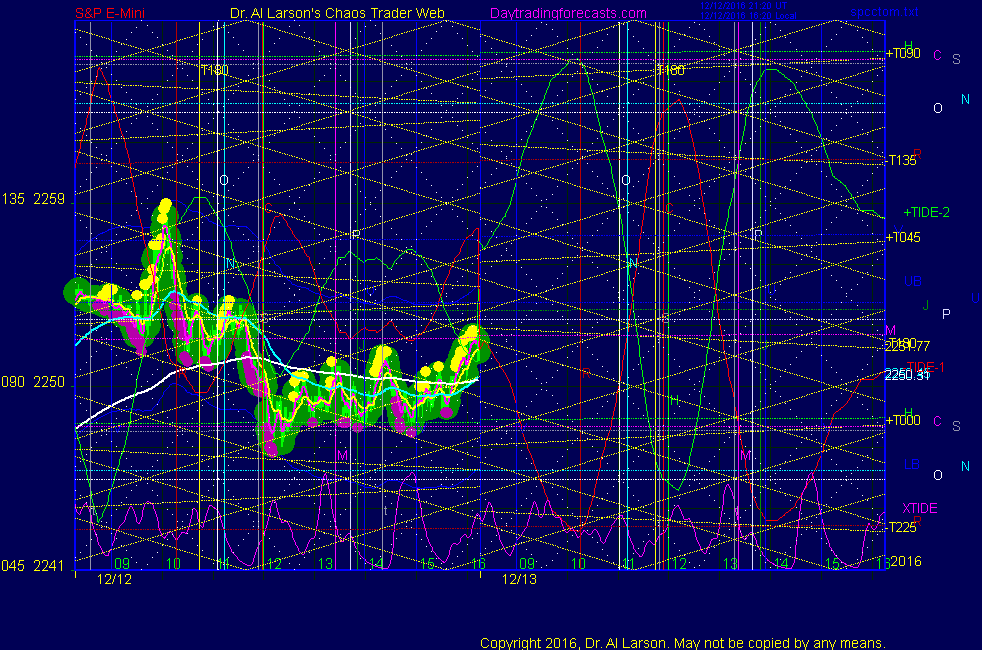Click the '12/12/2016 21:20 UT' timestamp
This screenshot has width=982, height=650.
[743, 6]
